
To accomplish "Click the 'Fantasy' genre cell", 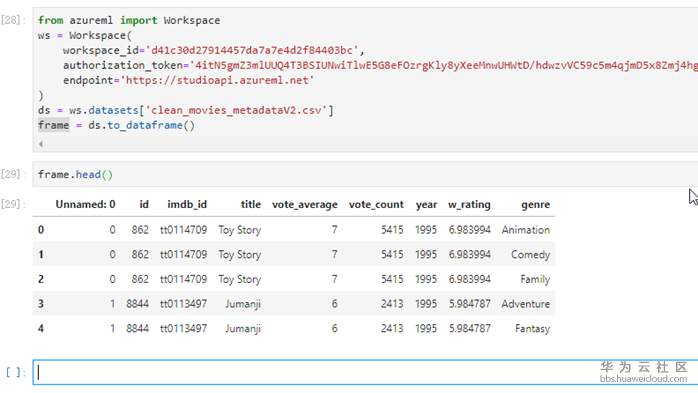I will coord(532,328).
